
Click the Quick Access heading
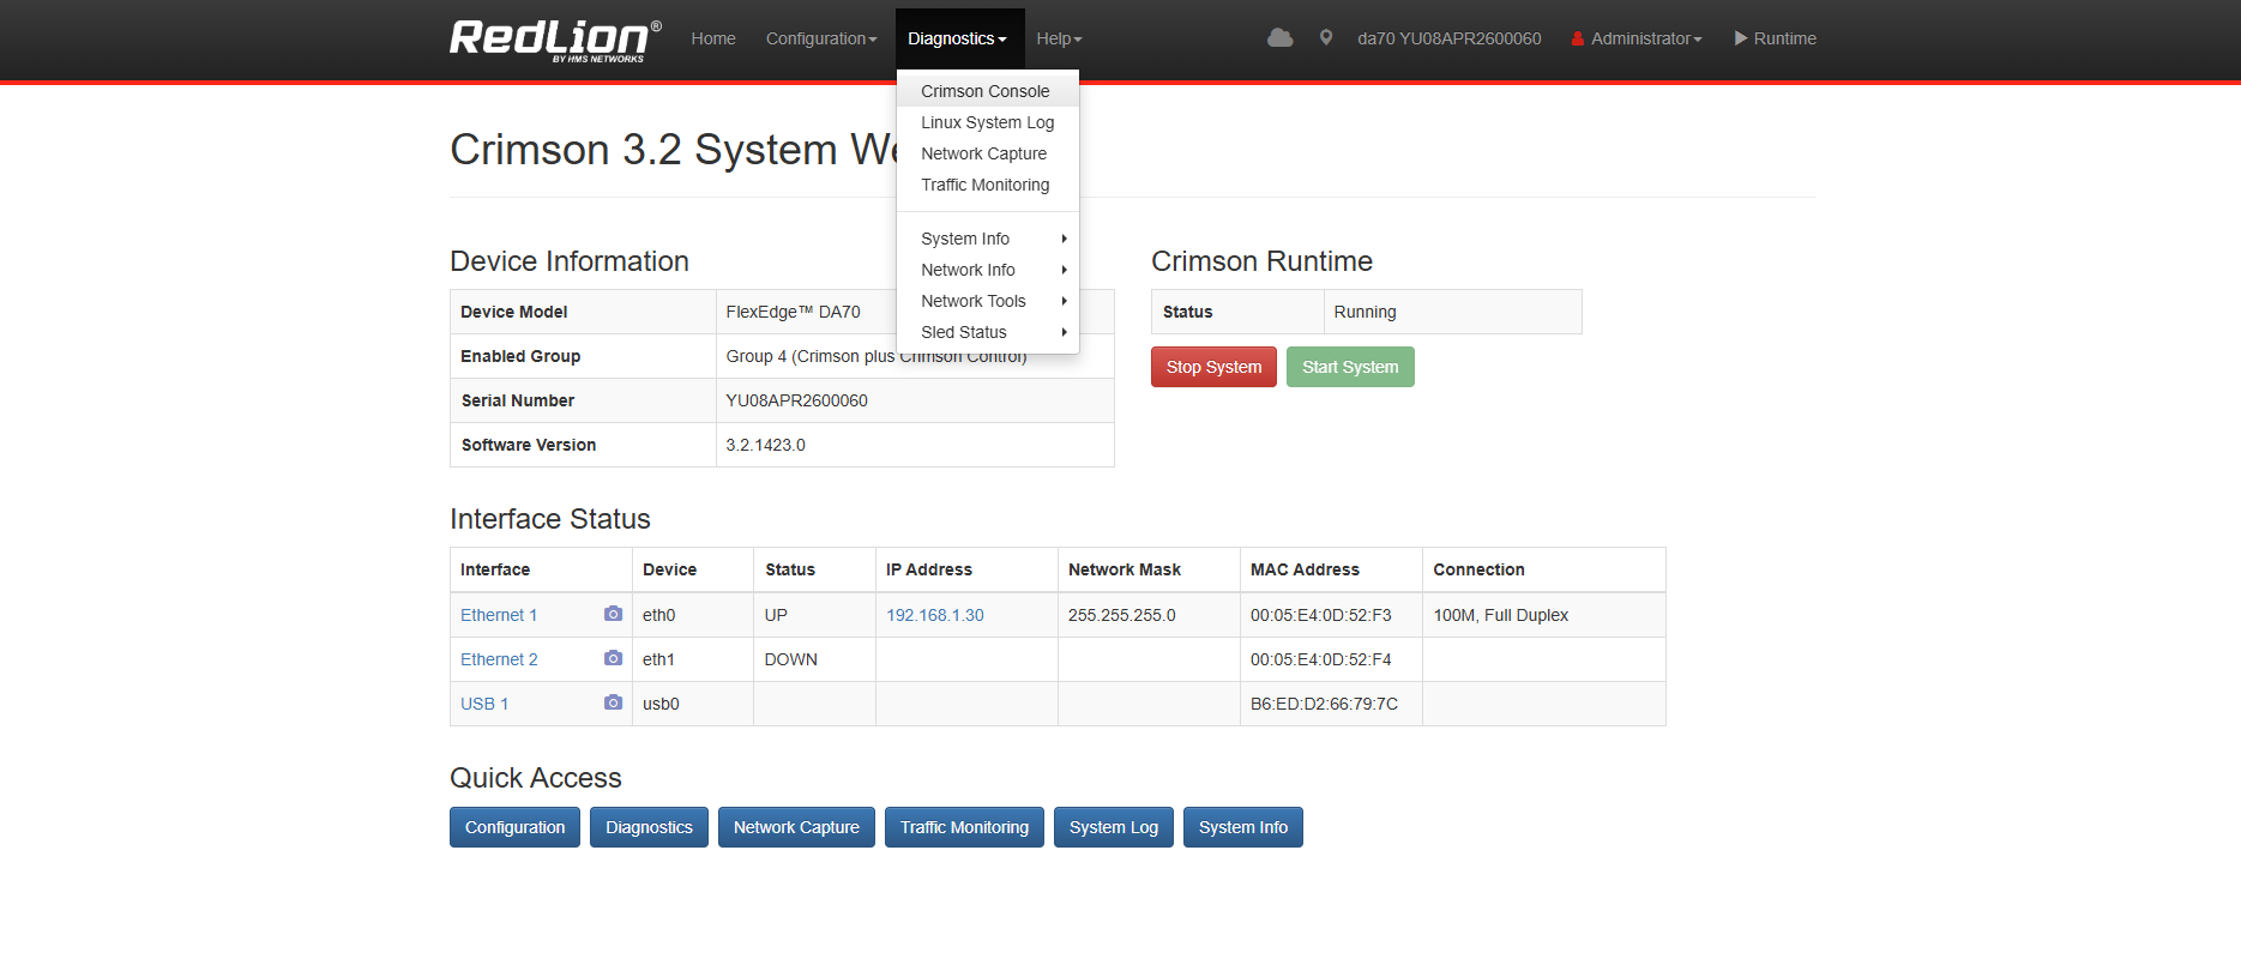click(536, 777)
